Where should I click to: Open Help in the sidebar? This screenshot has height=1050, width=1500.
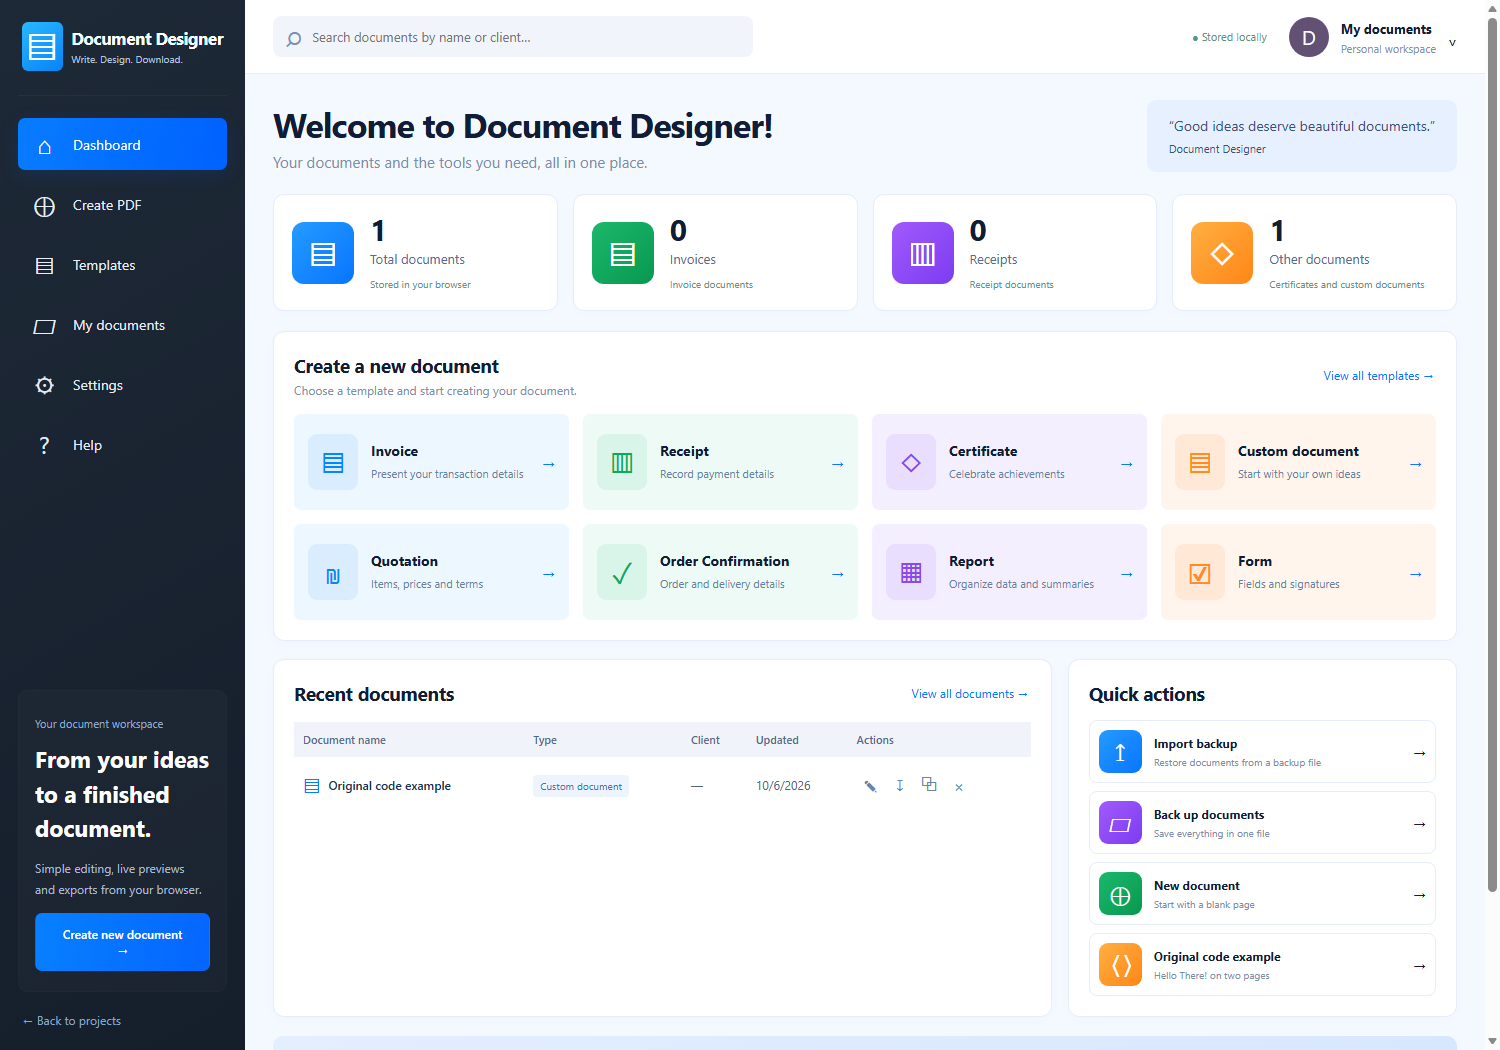coord(122,445)
